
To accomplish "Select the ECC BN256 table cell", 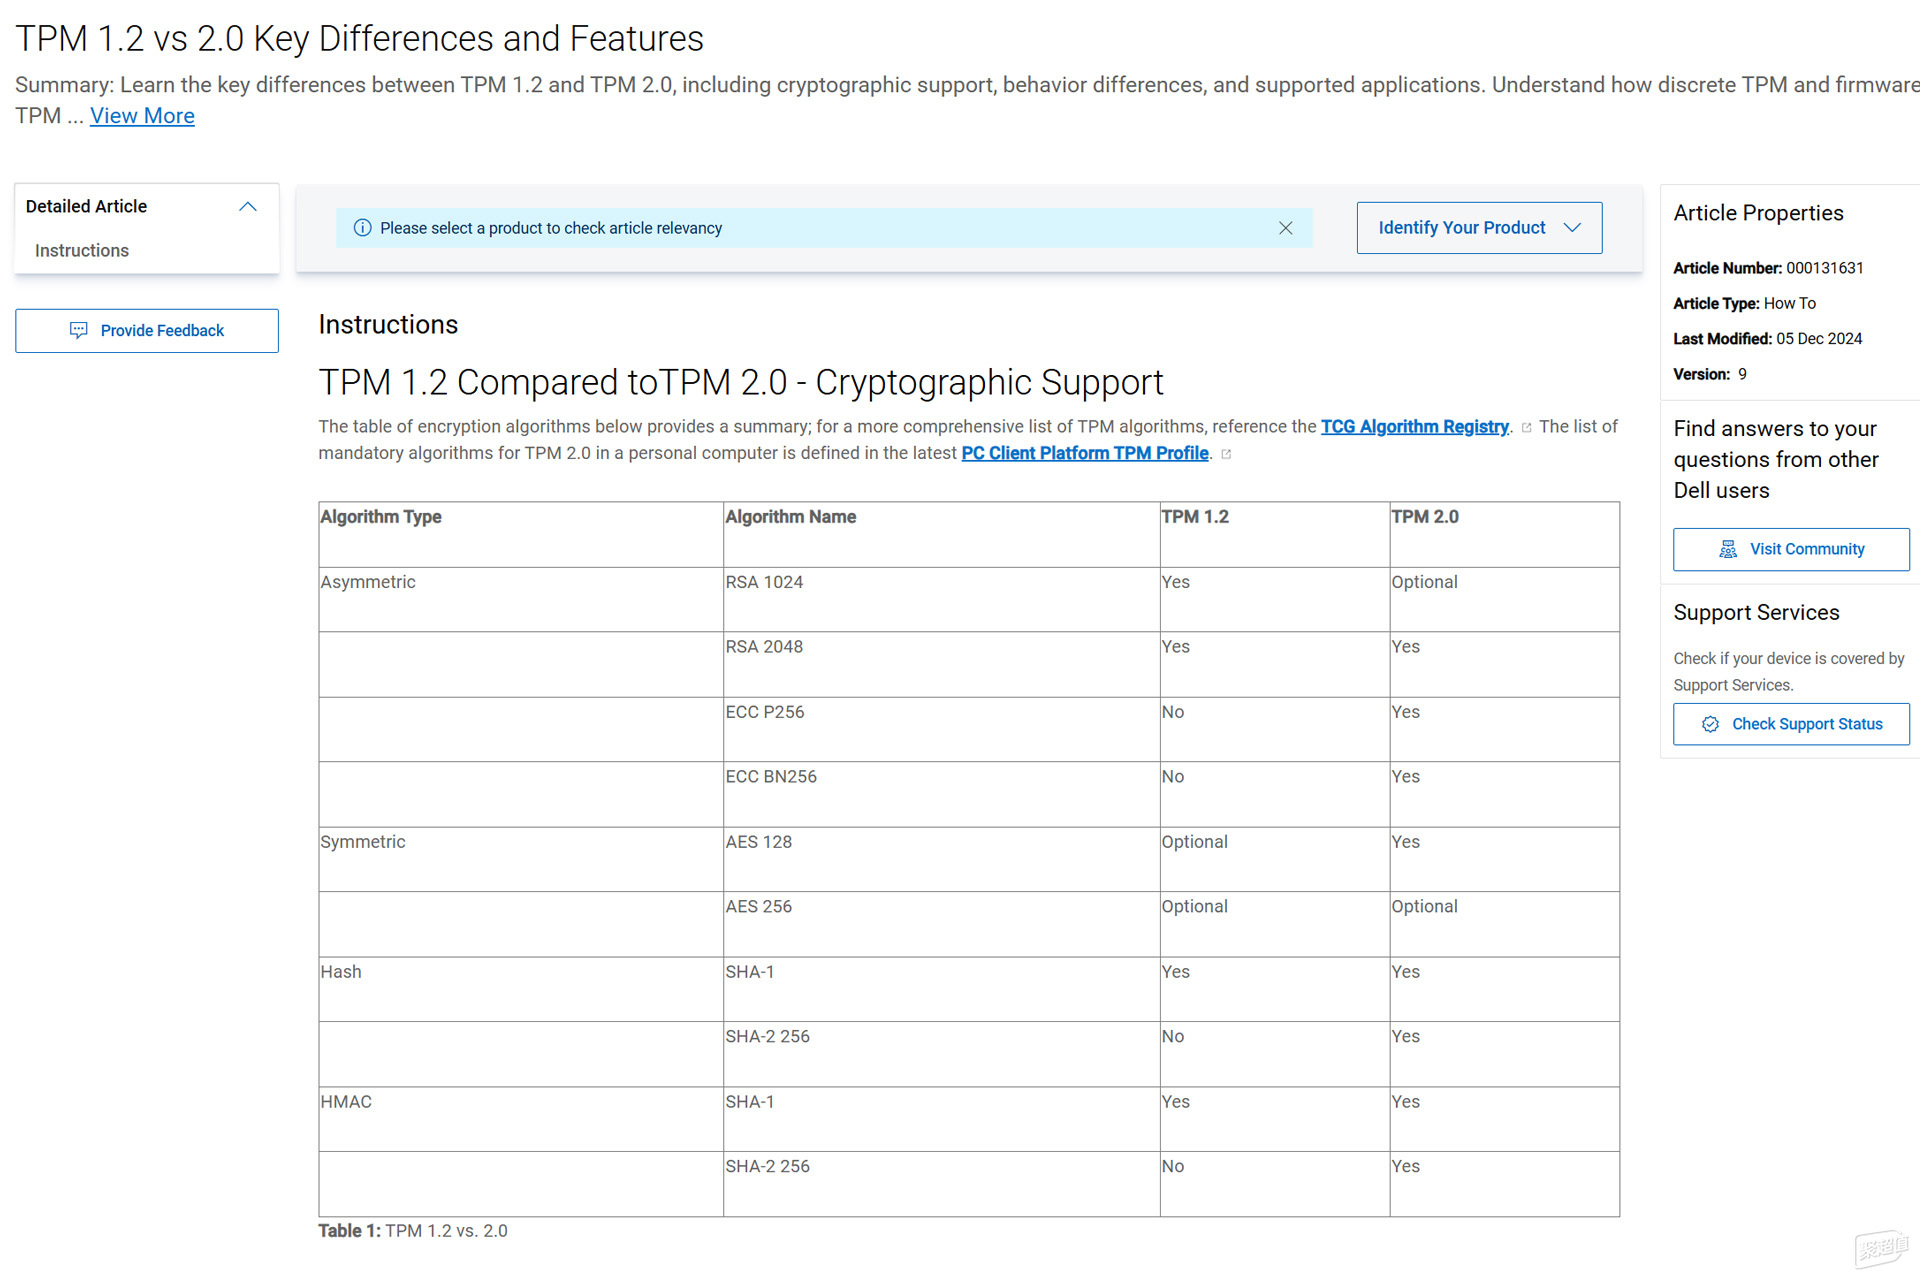I will tap(941, 794).
